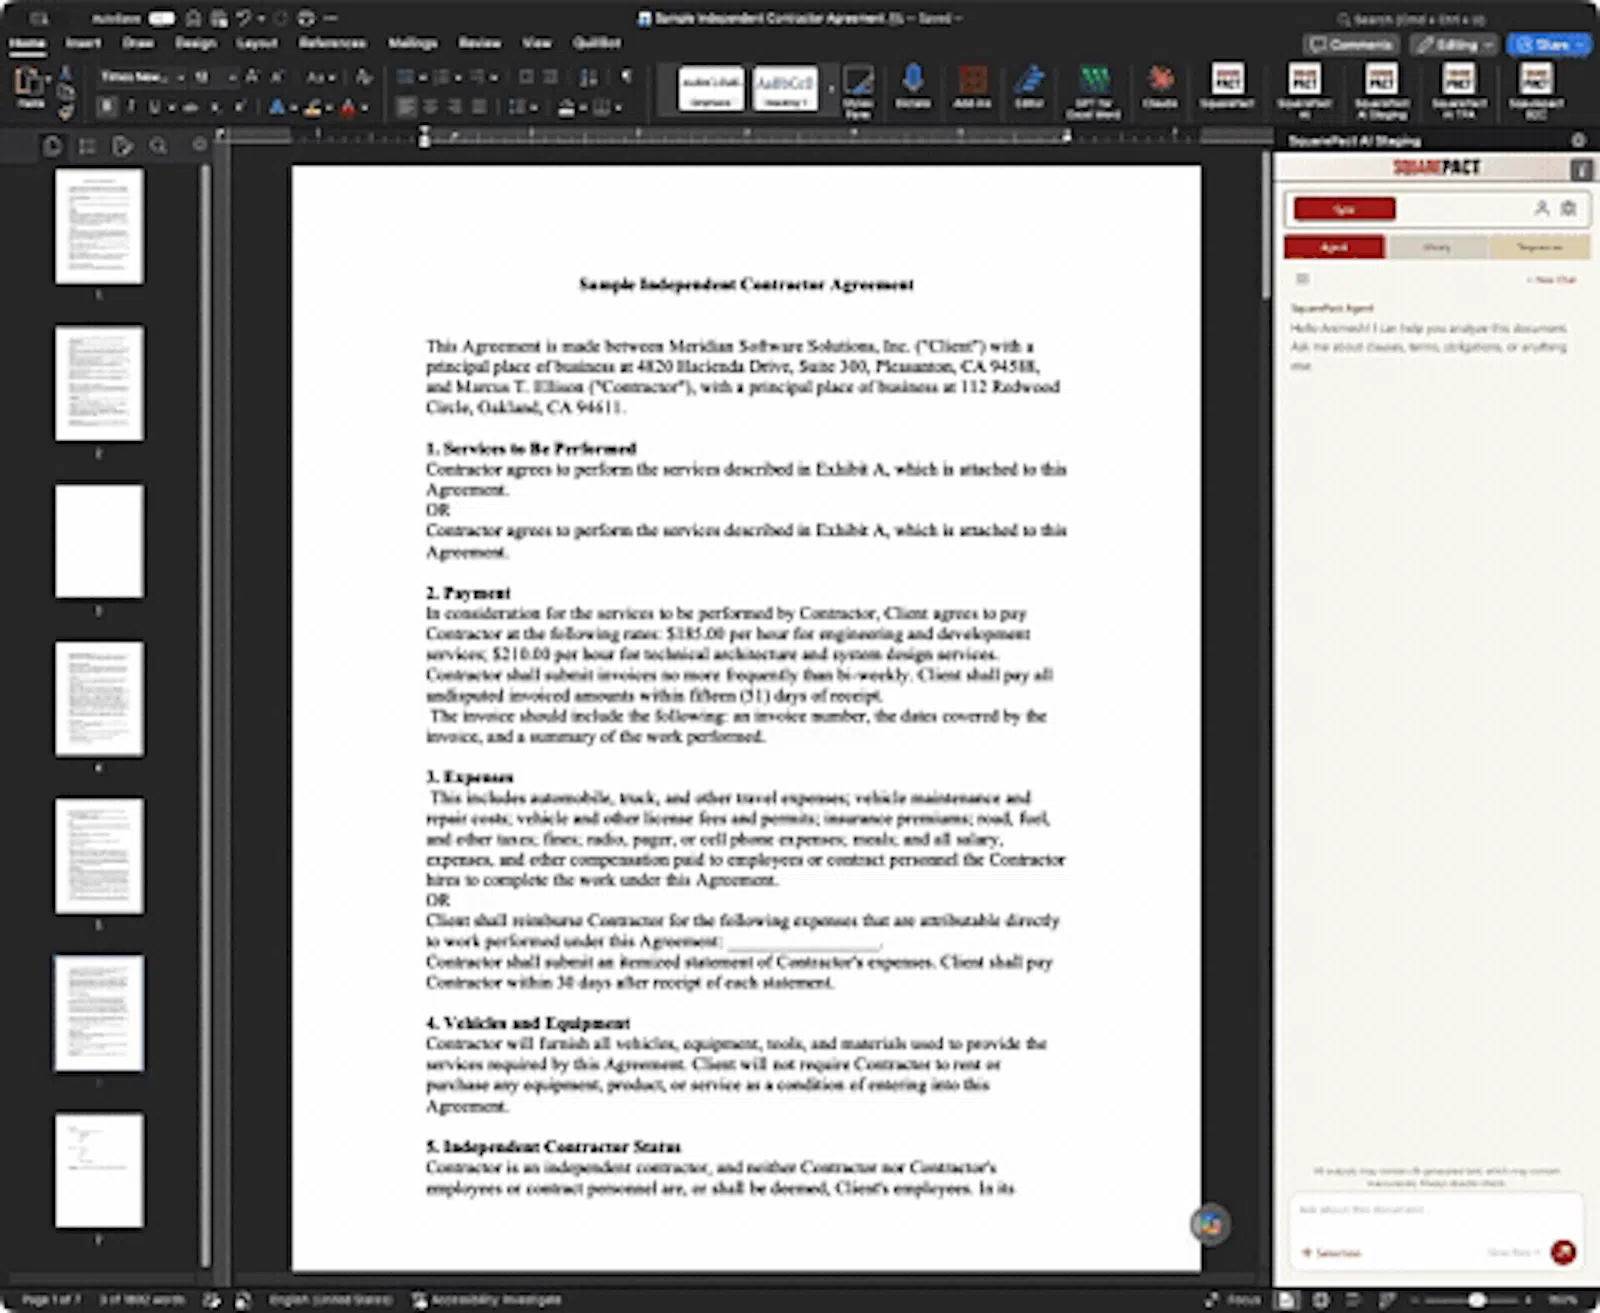Open the Claude add-in icon
1600x1313 pixels.
pyautogui.click(x=1160, y=87)
